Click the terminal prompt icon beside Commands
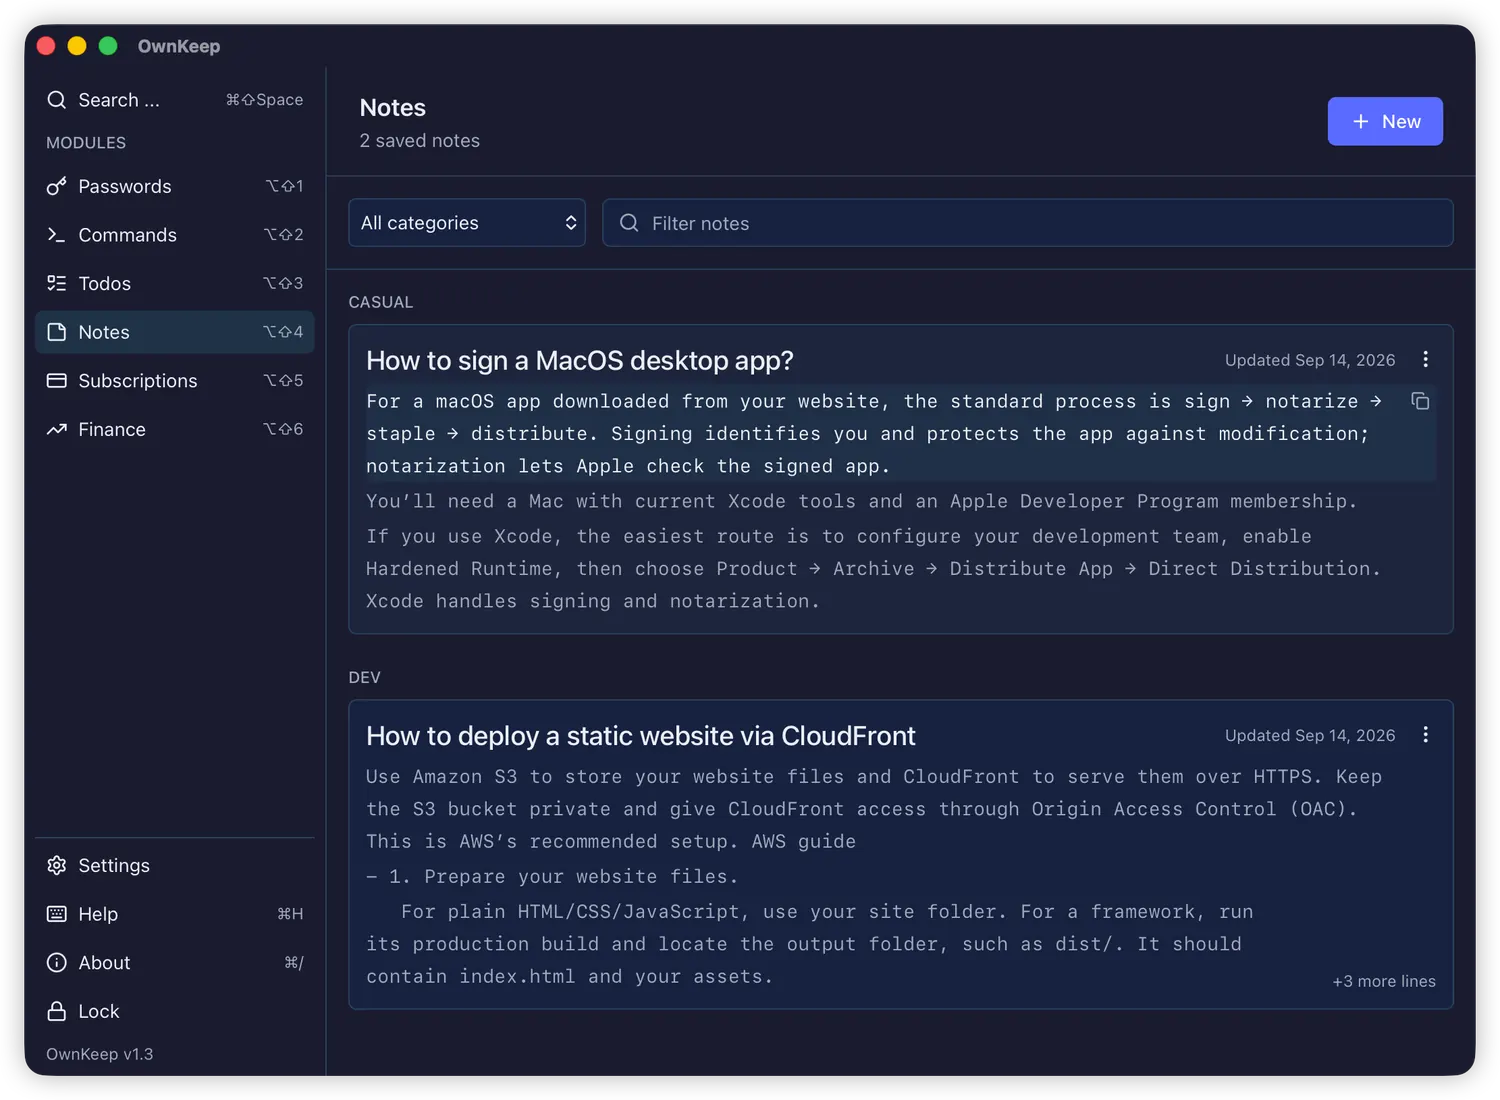Viewport: 1500px width, 1100px height. (57, 235)
